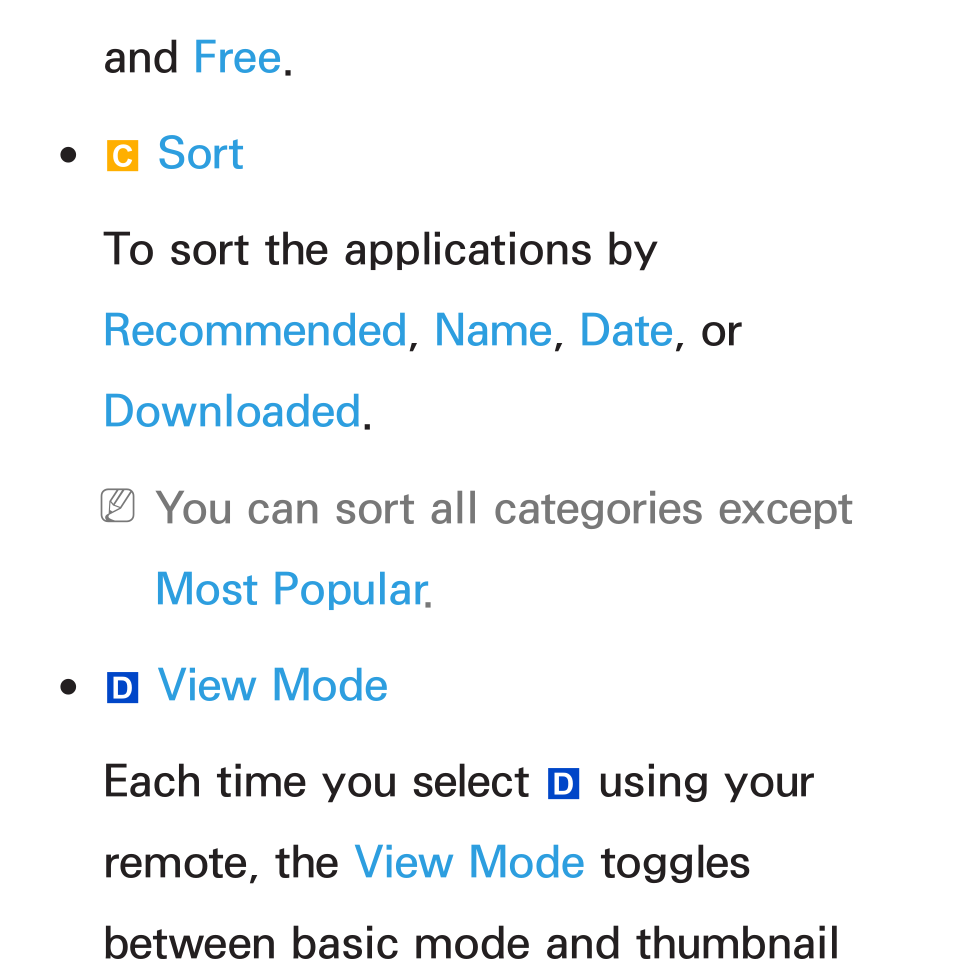Open the Free link at the top
954x977 pixels.
coord(237,57)
